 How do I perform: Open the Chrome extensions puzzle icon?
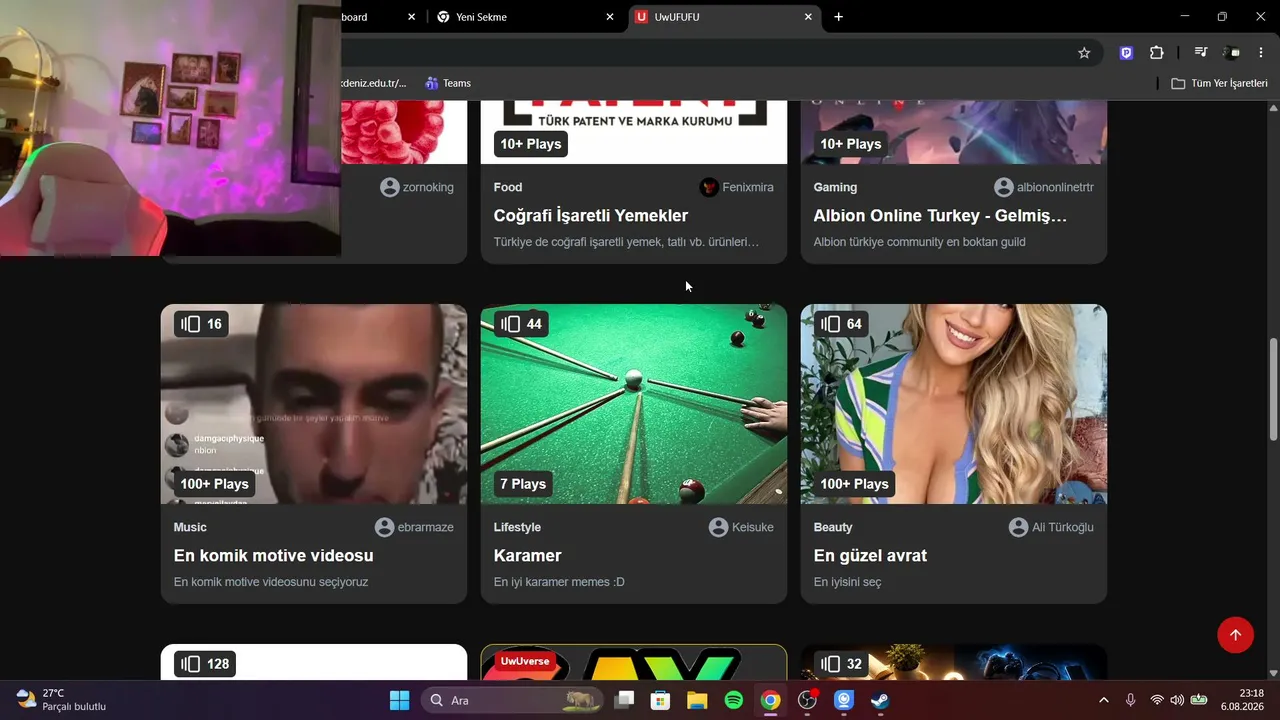(x=1157, y=53)
